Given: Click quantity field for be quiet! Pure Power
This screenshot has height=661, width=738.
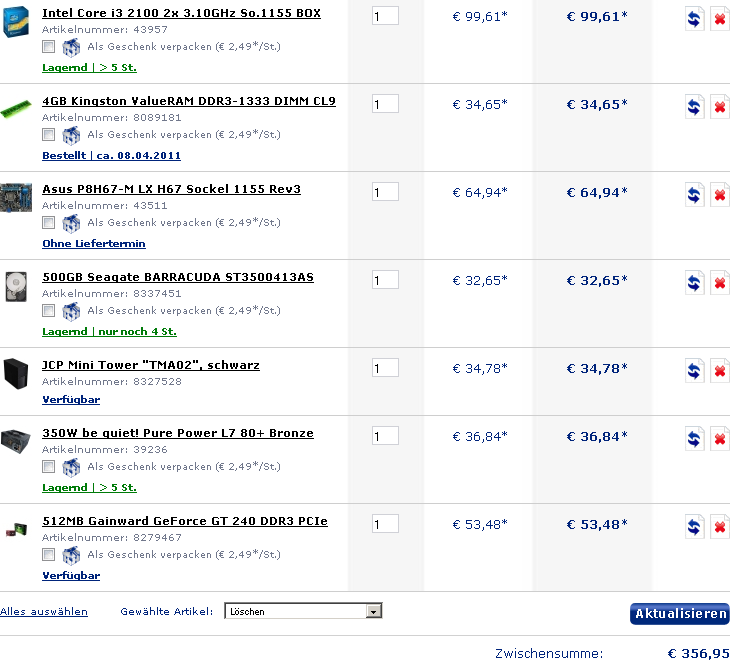Looking at the screenshot, I should [x=385, y=436].
